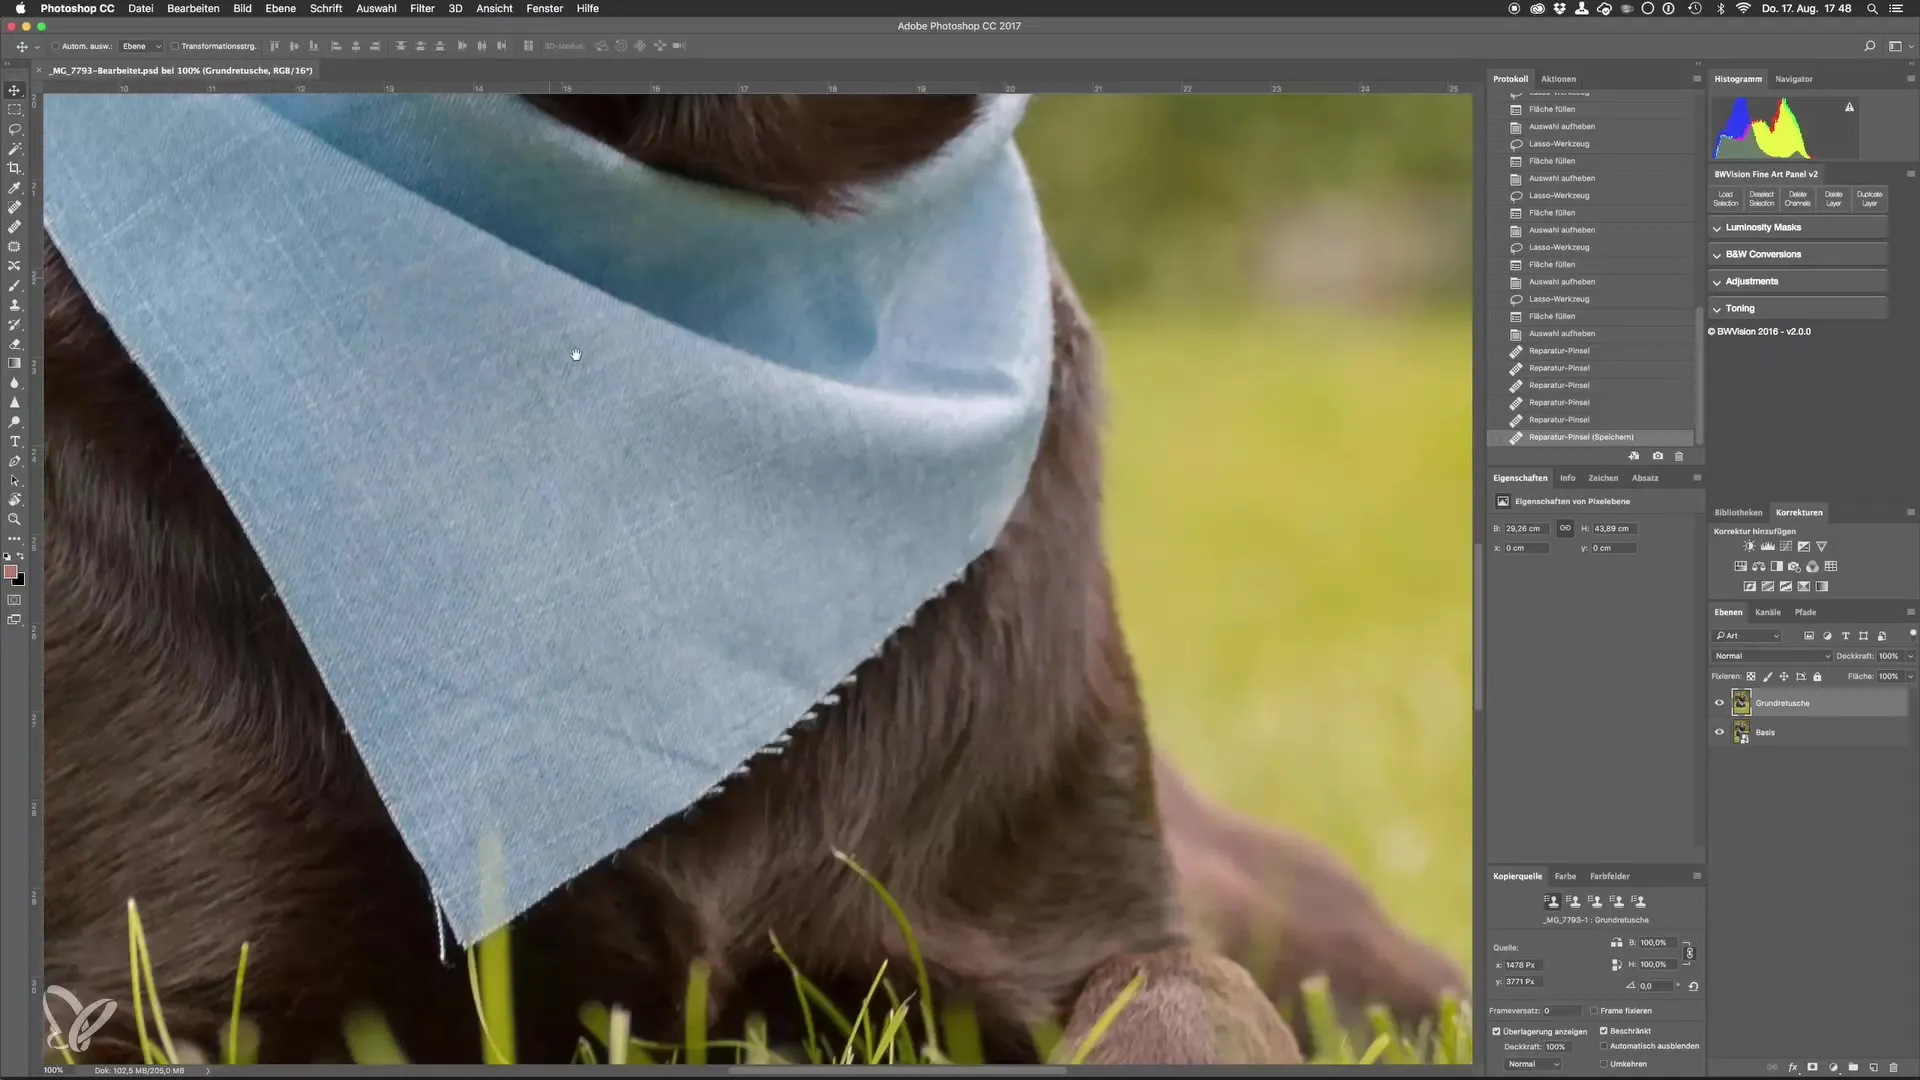Select the Eraser tool
Image resolution: width=1920 pixels, height=1080 pixels.
[14, 344]
